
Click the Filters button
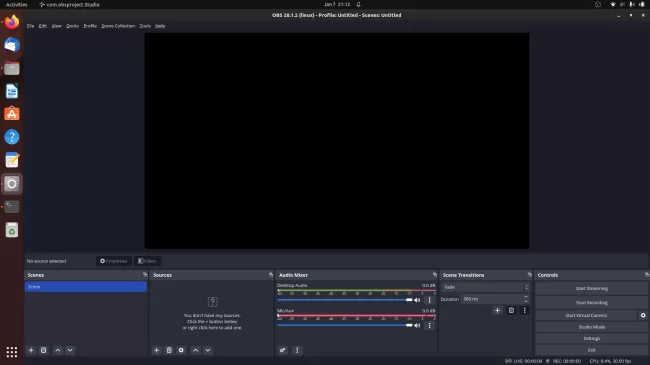(x=147, y=261)
